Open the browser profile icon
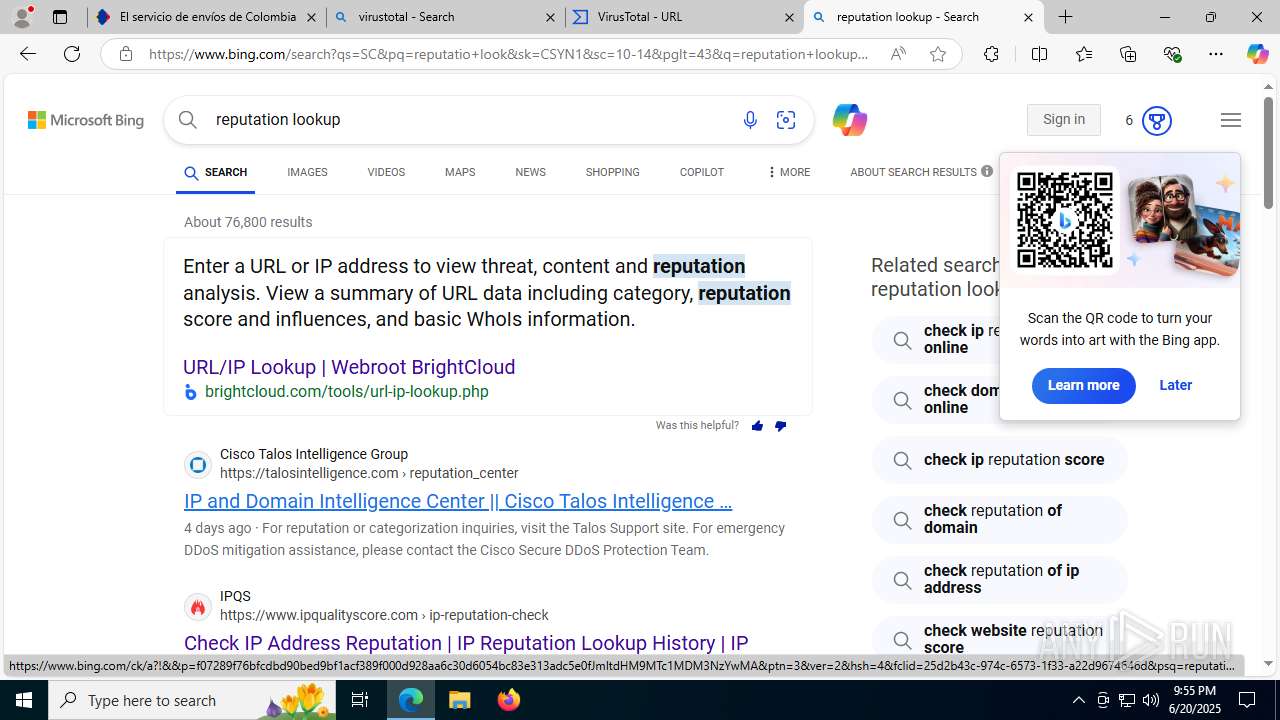The image size is (1280, 720). click(22, 16)
